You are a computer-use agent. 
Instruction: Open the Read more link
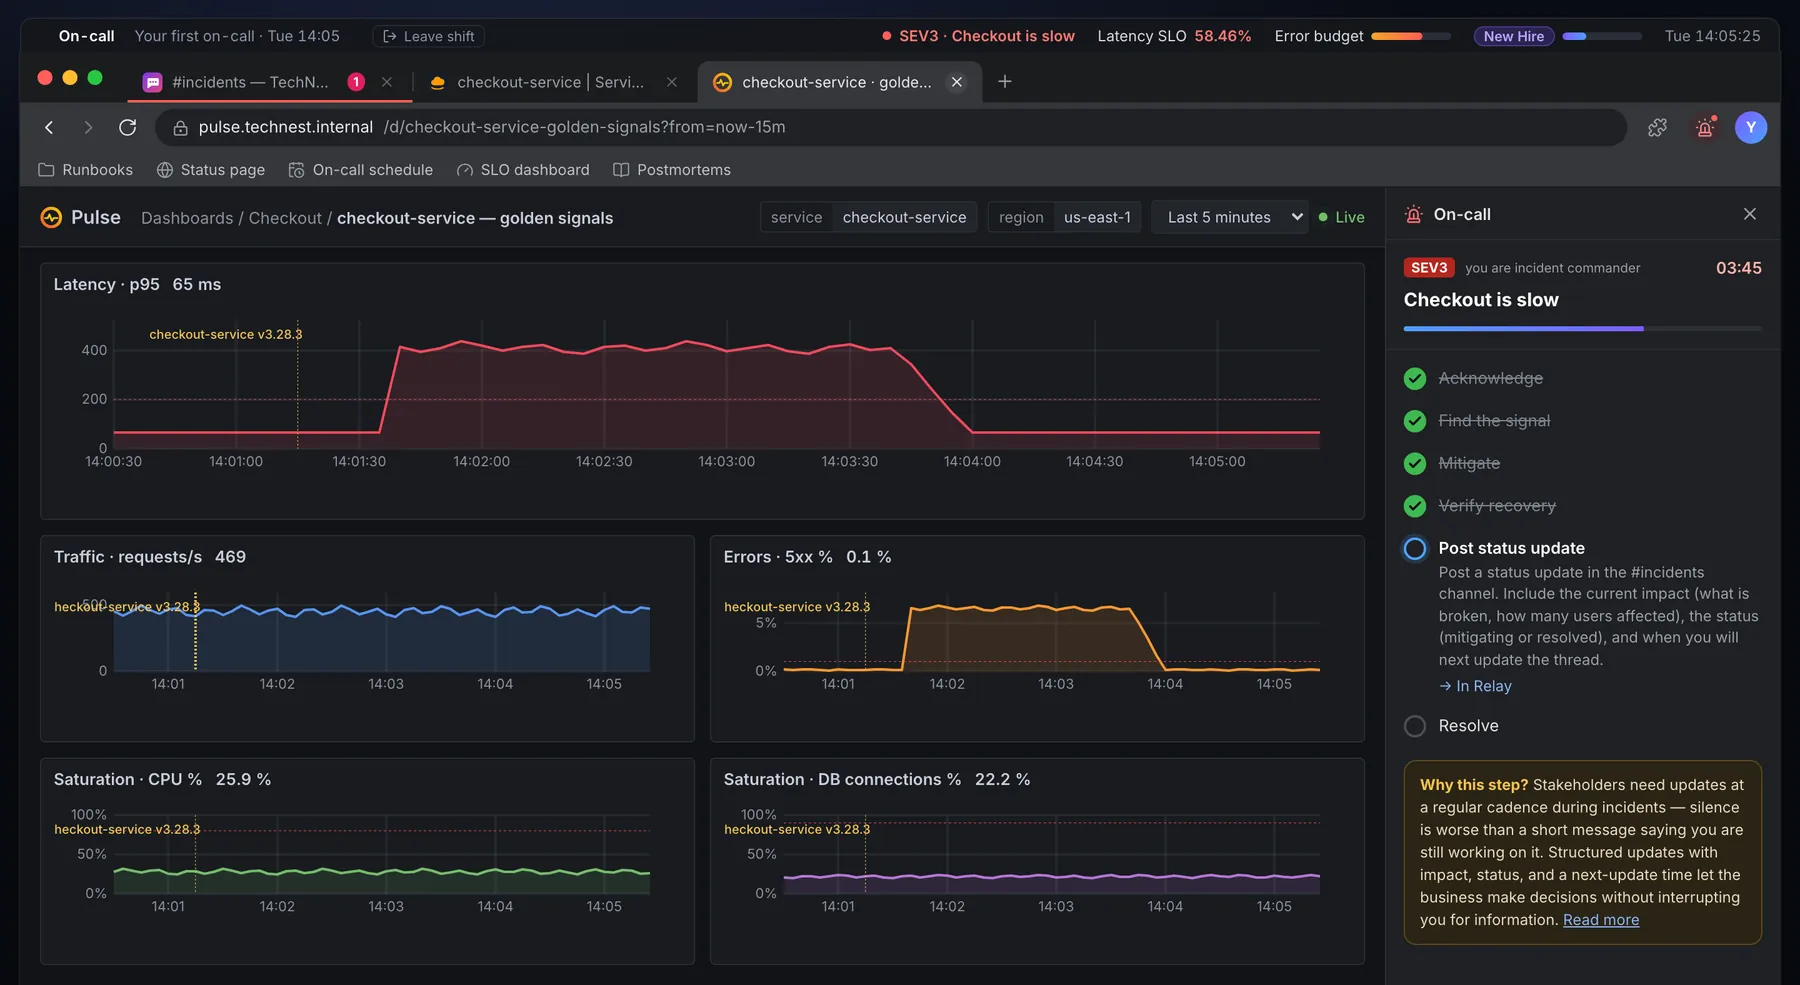click(x=1601, y=920)
